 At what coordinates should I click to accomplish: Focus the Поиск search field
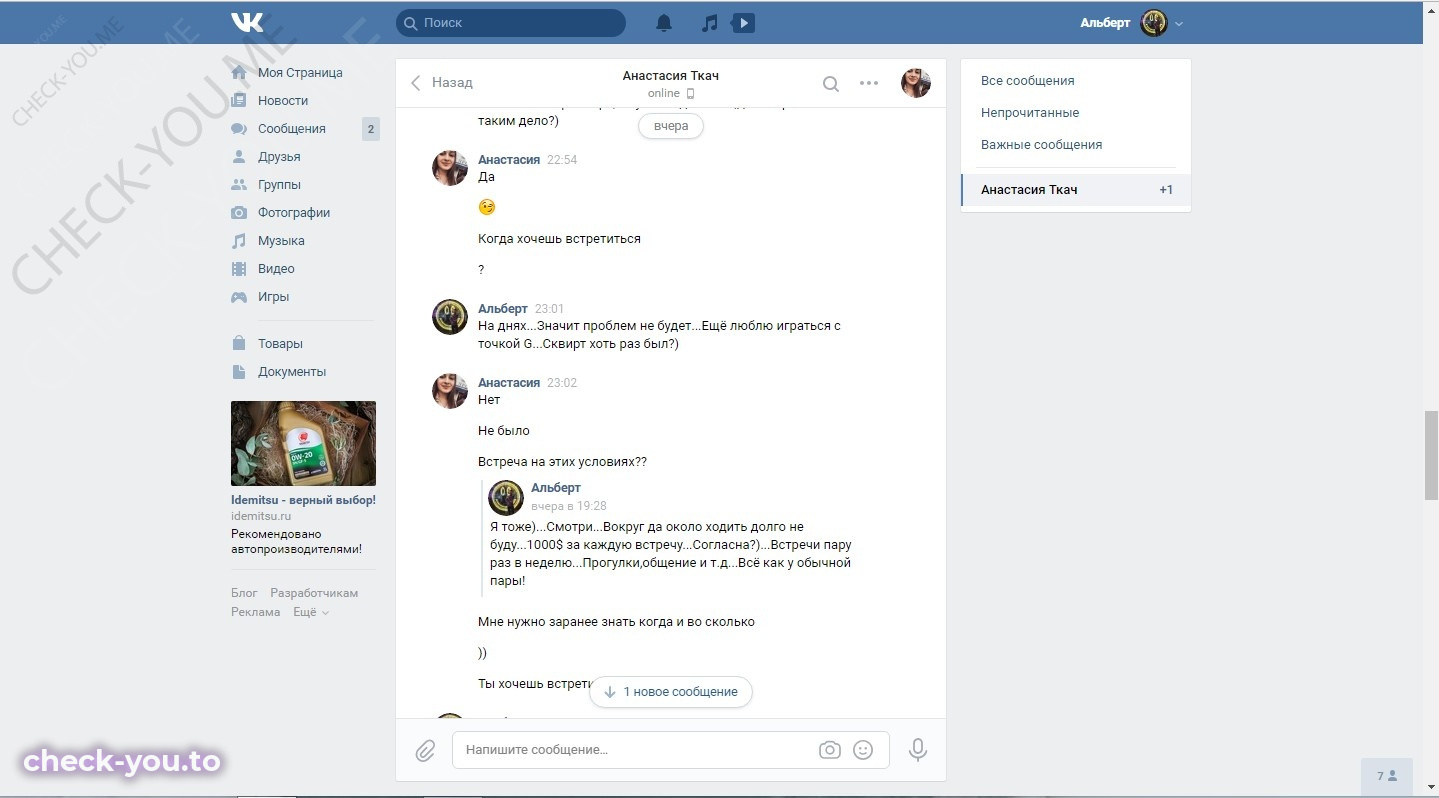pyautogui.click(x=511, y=22)
